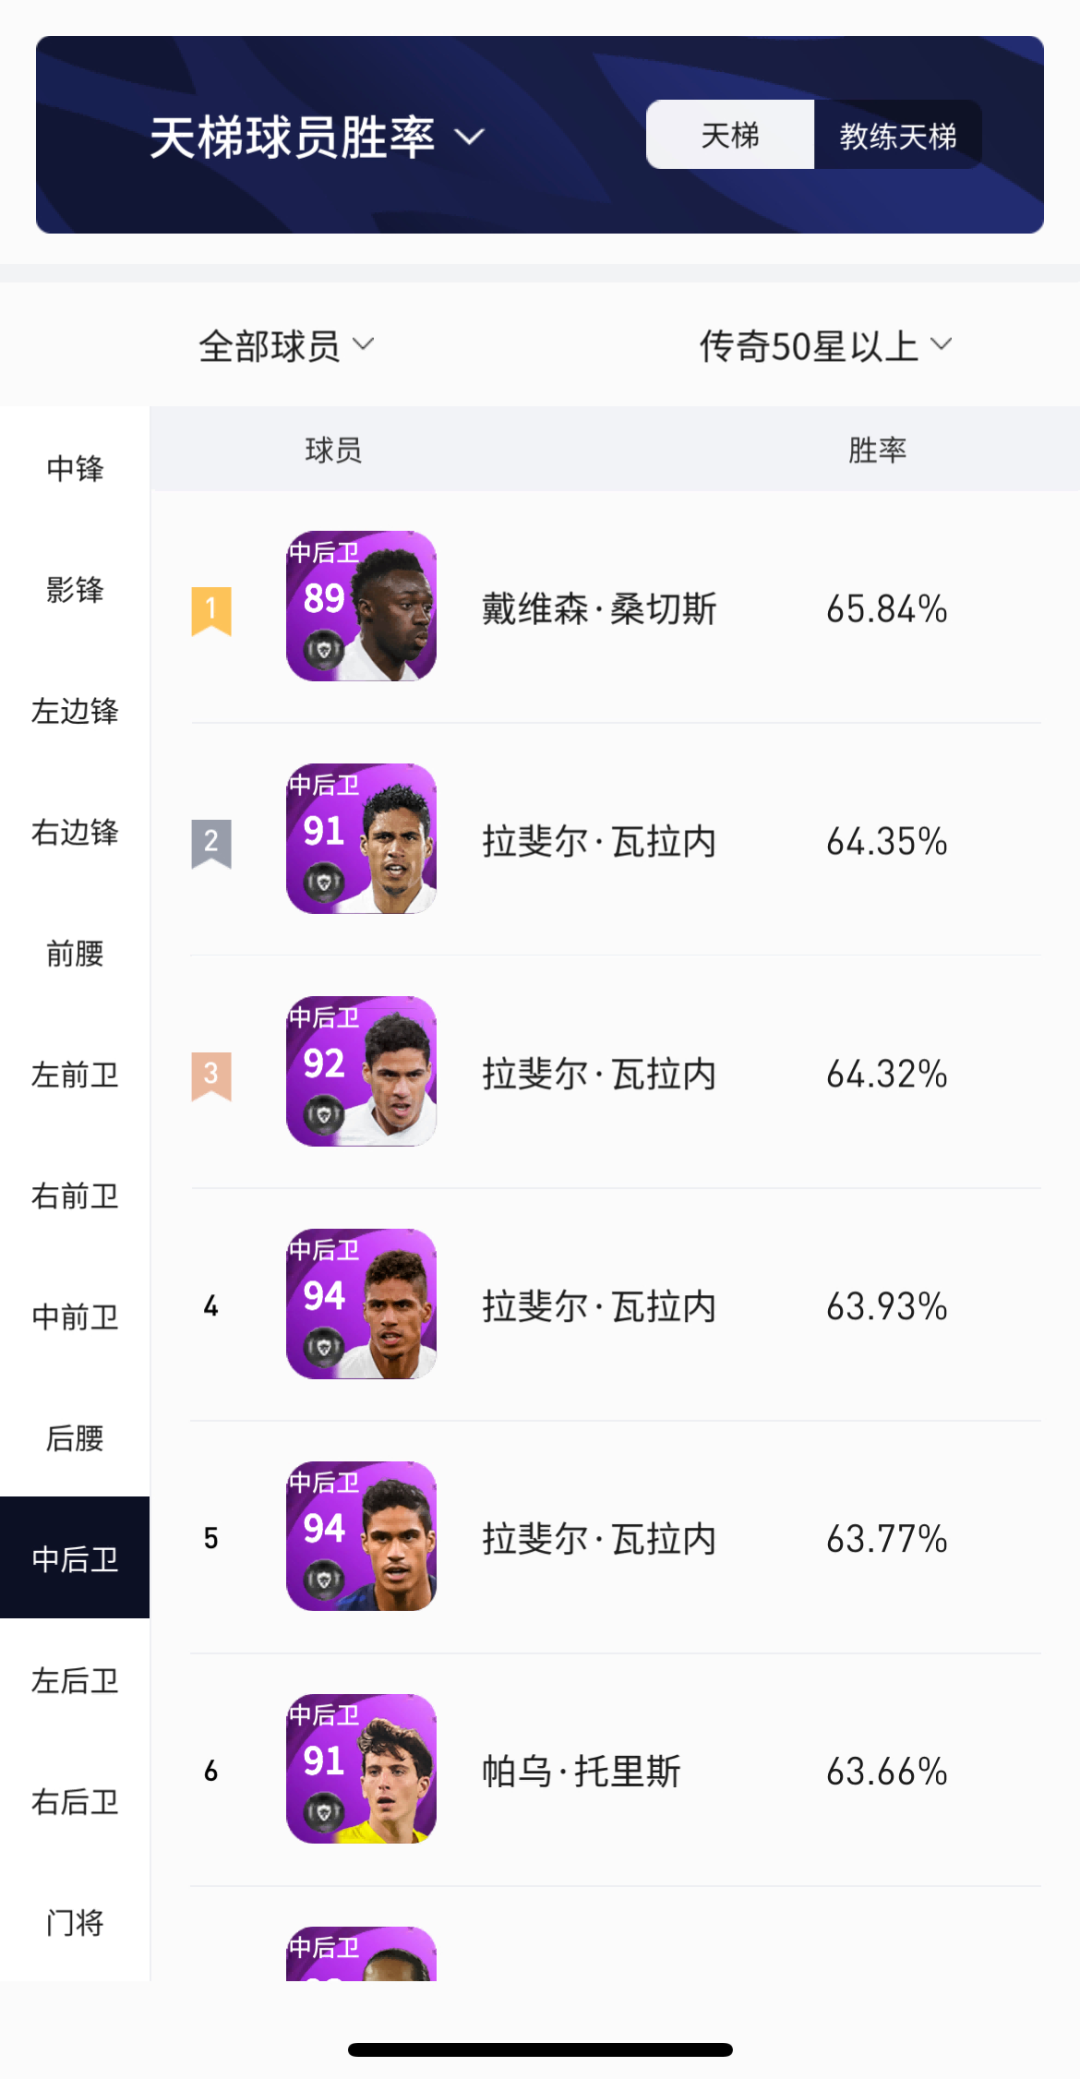Select the 门将 position tab
Viewport: 1080px width, 2079px height.
point(75,1922)
